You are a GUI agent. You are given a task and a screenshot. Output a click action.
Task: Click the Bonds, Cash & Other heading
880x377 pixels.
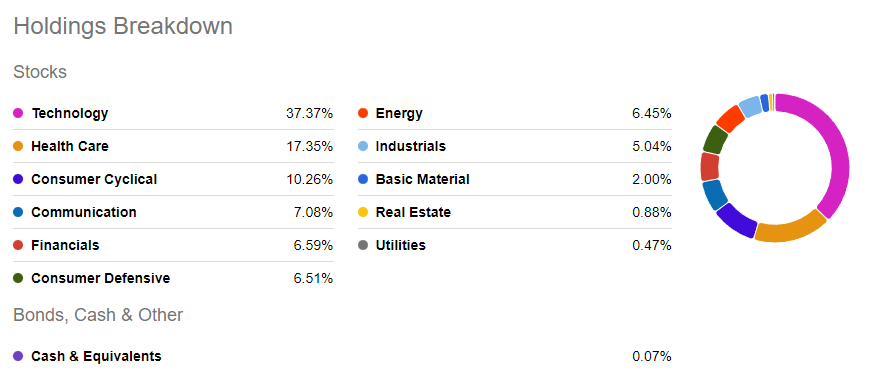click(98, 315)
